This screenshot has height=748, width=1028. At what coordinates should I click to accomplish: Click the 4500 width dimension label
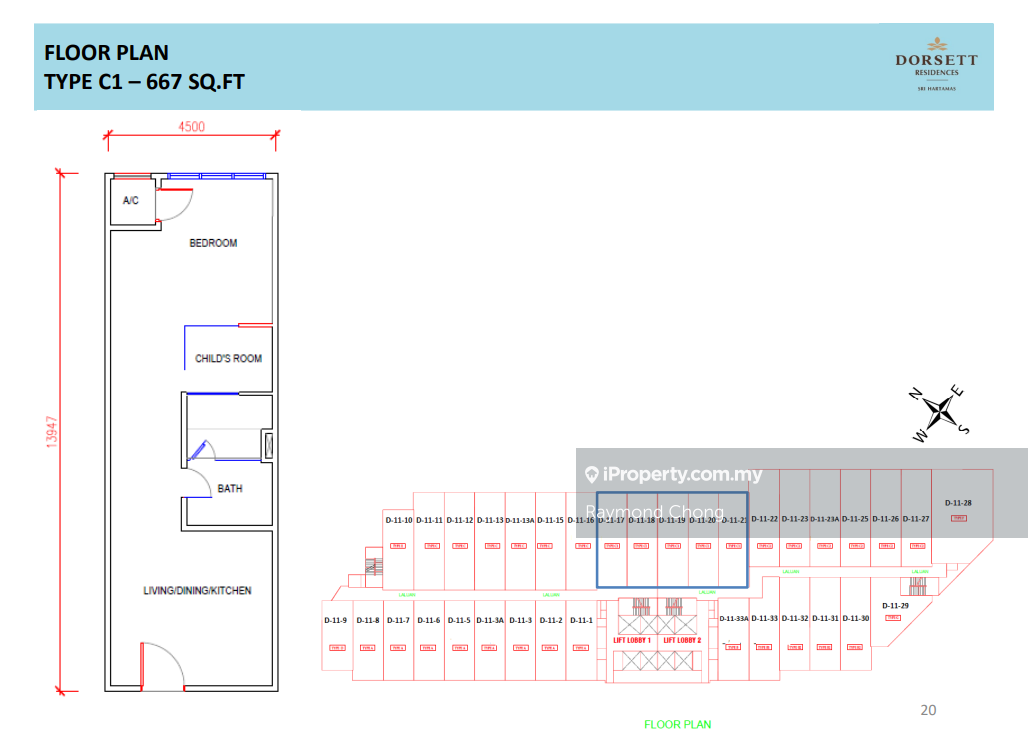pyautogui.click(x=191, y=126)
